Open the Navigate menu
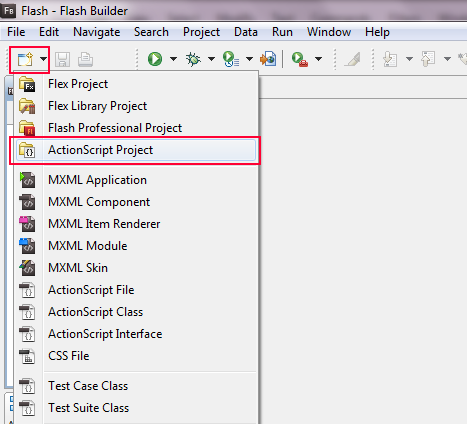 (x=97, y=32)
